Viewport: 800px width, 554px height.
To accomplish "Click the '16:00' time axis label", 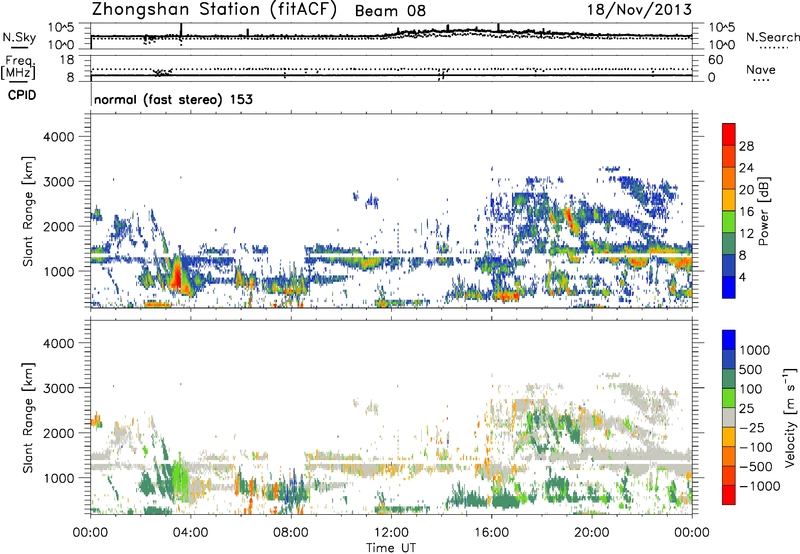I will (x=491, y=533).
